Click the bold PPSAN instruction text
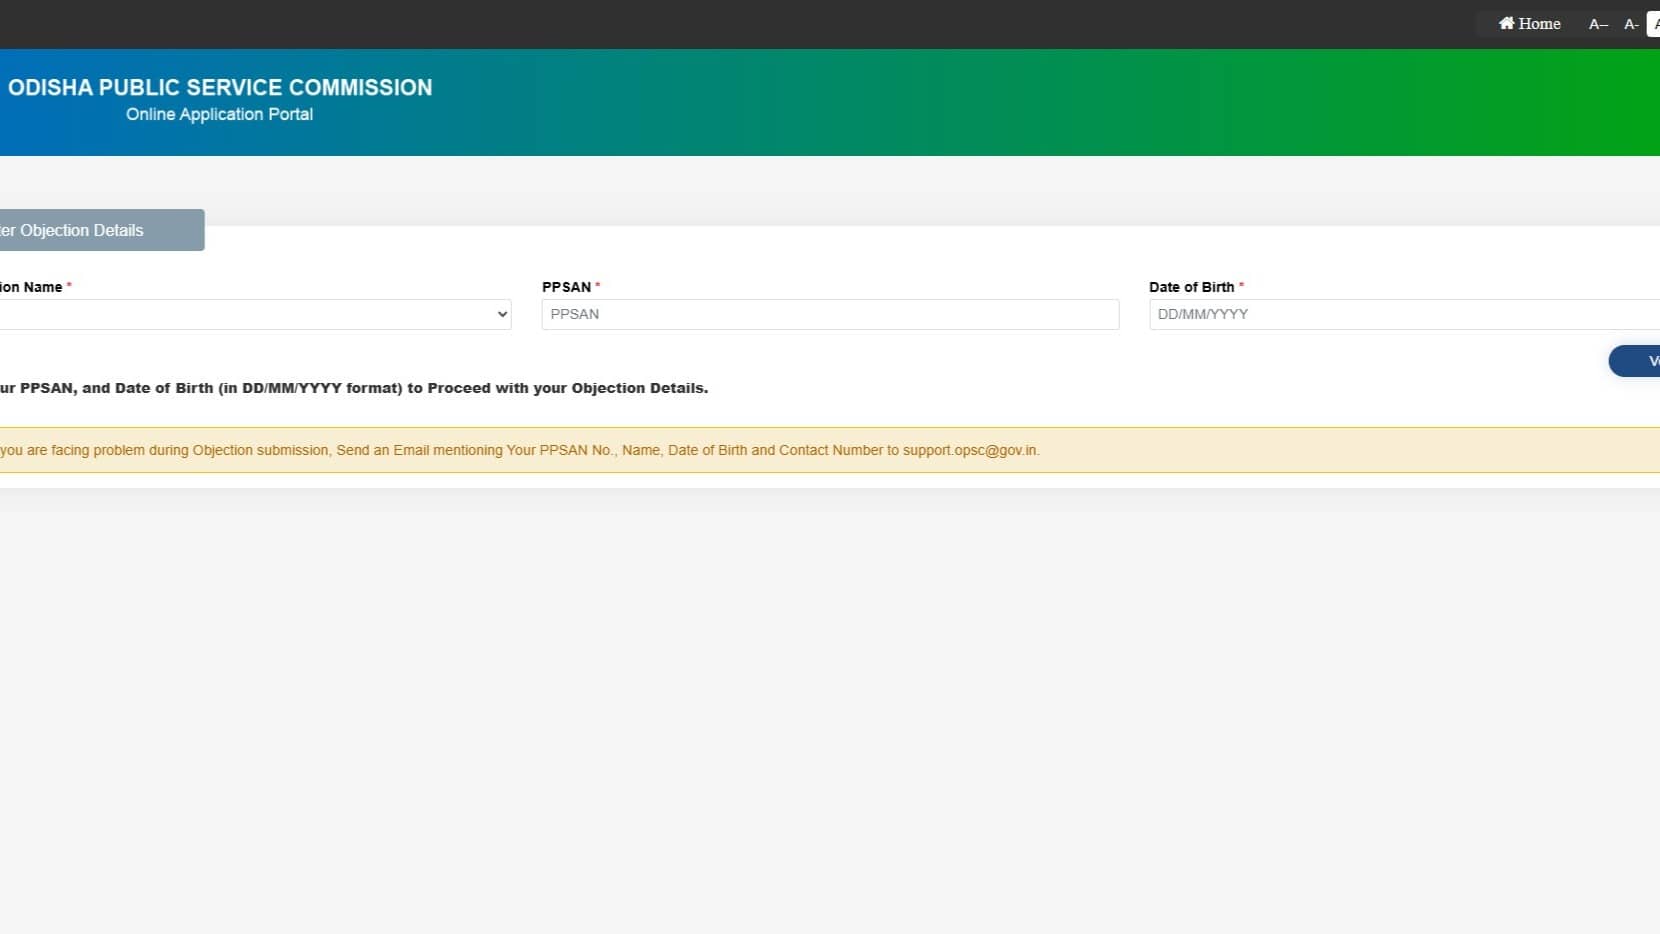 [x=354, y=388]
